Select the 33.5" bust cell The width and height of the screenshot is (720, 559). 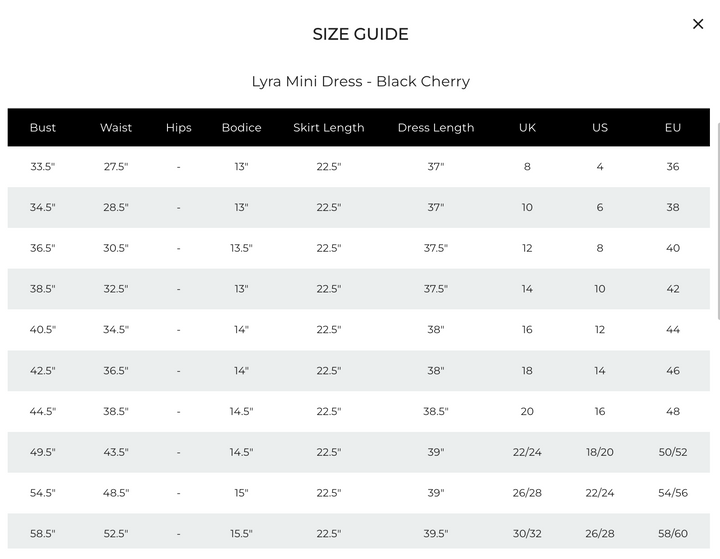tap(43, 167)
